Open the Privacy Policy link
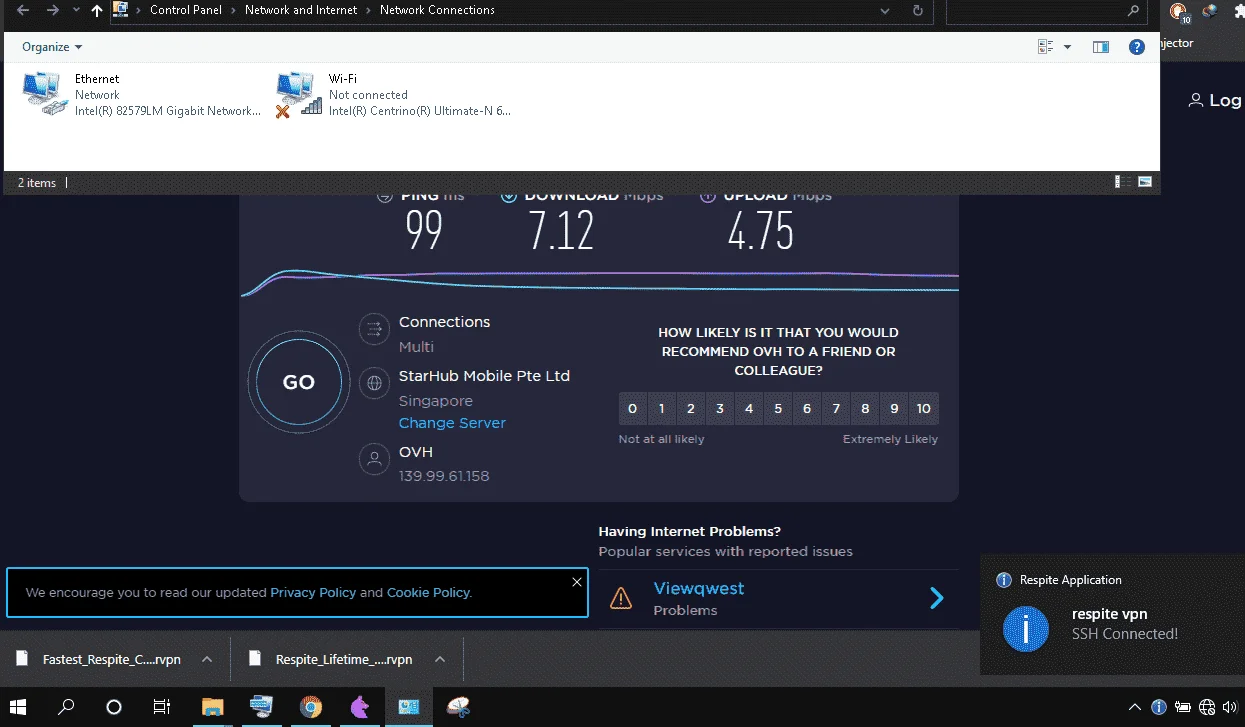The image size is (1245, 727). coord(313,592)
